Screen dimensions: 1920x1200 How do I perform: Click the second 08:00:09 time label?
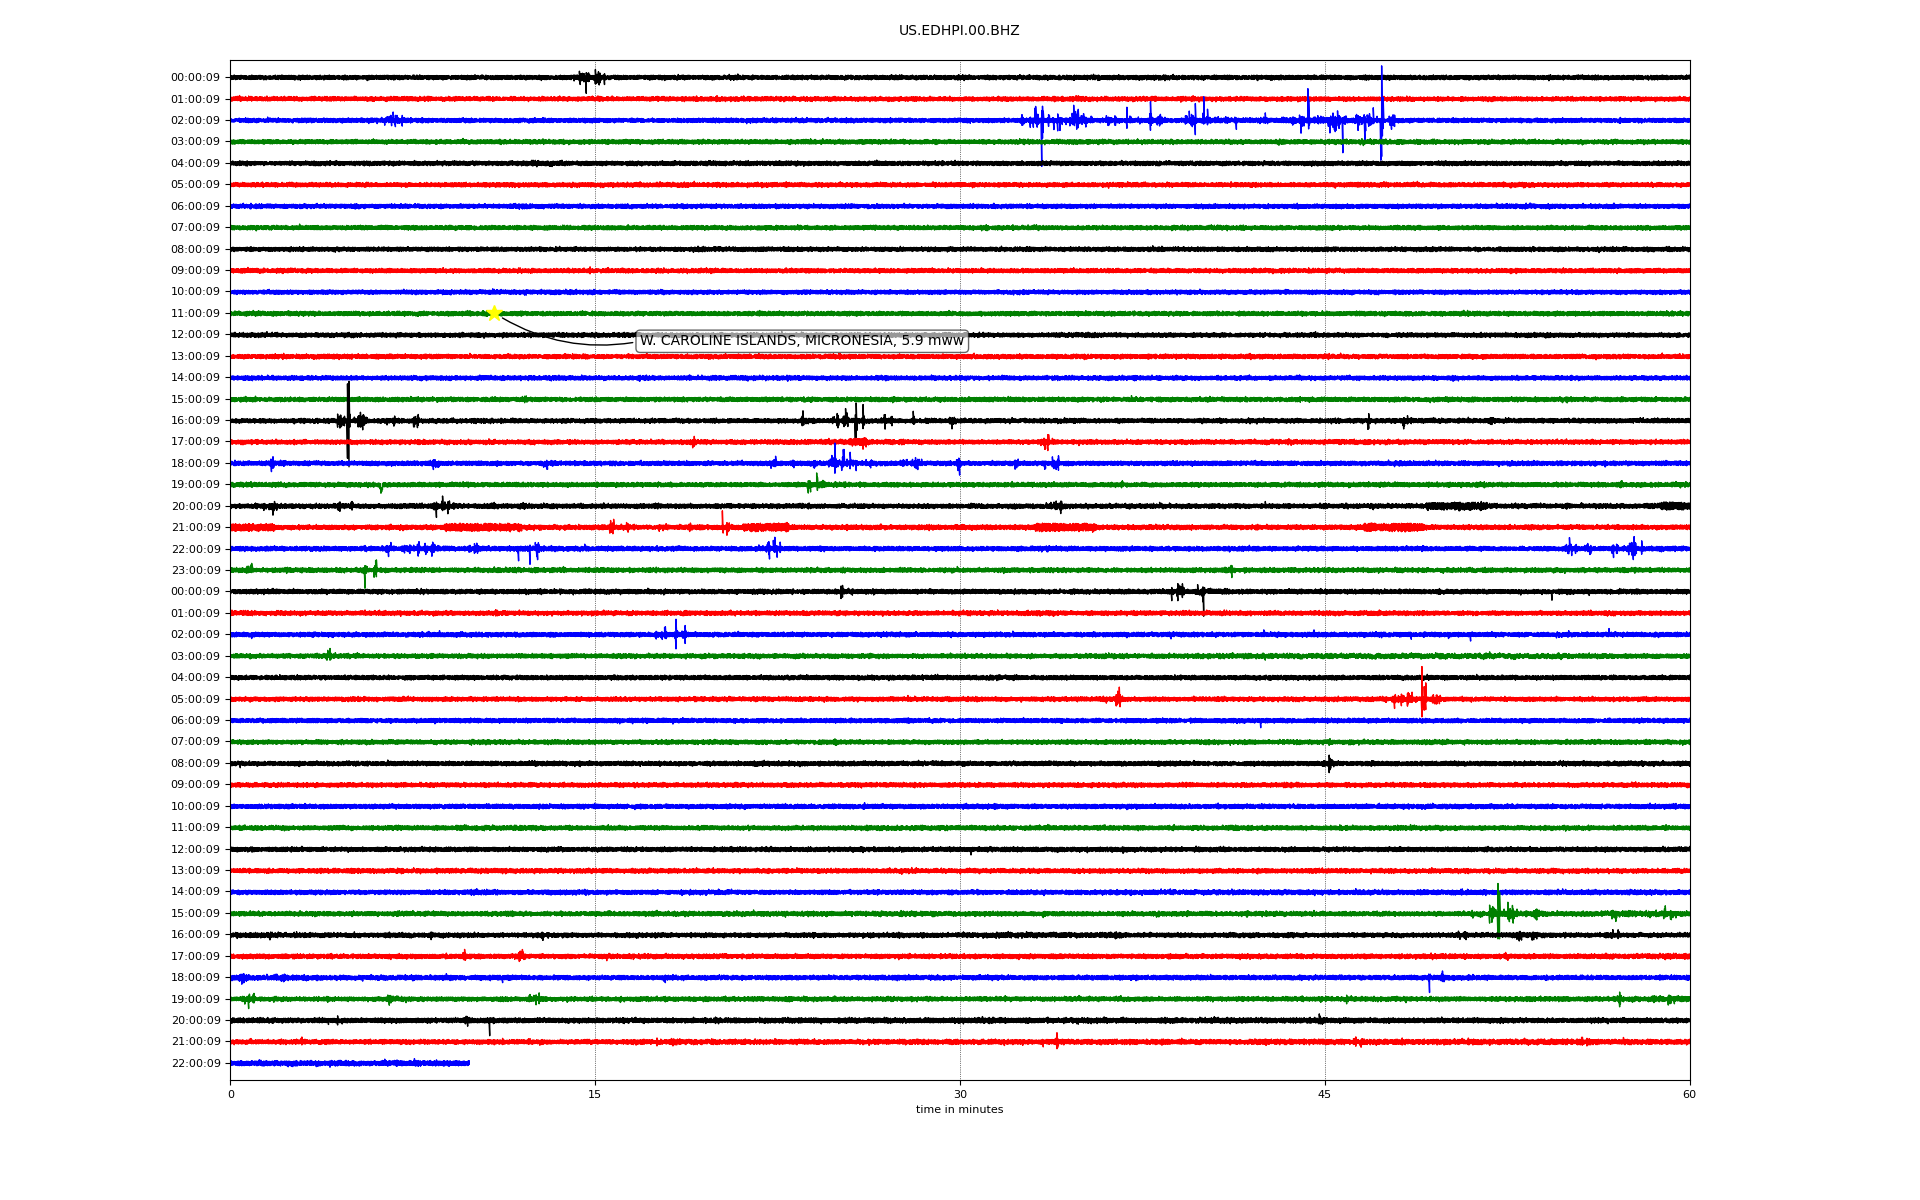point(195,764)
